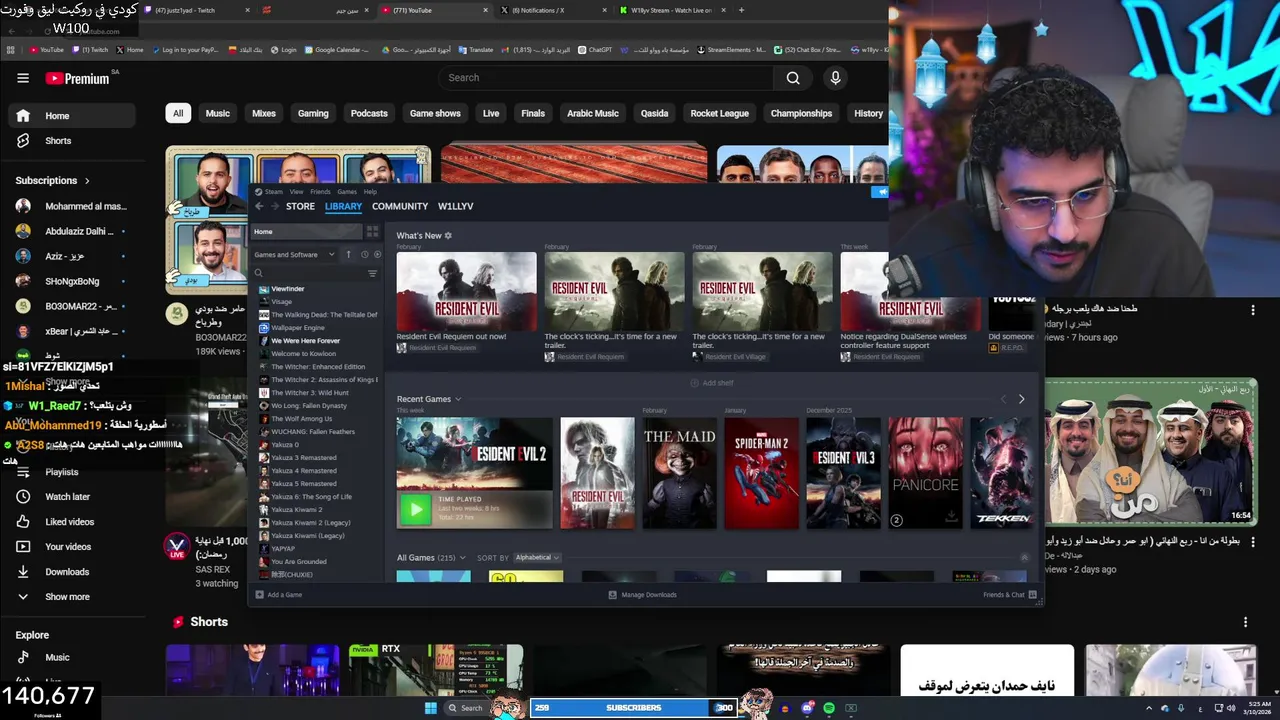Click Add shelf in Steam library

click(x=712, y=383)
